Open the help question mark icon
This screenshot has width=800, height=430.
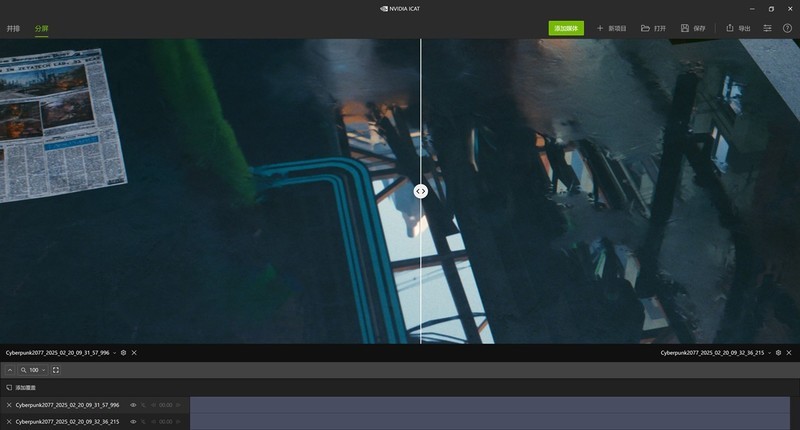click(x=787, y=28)
